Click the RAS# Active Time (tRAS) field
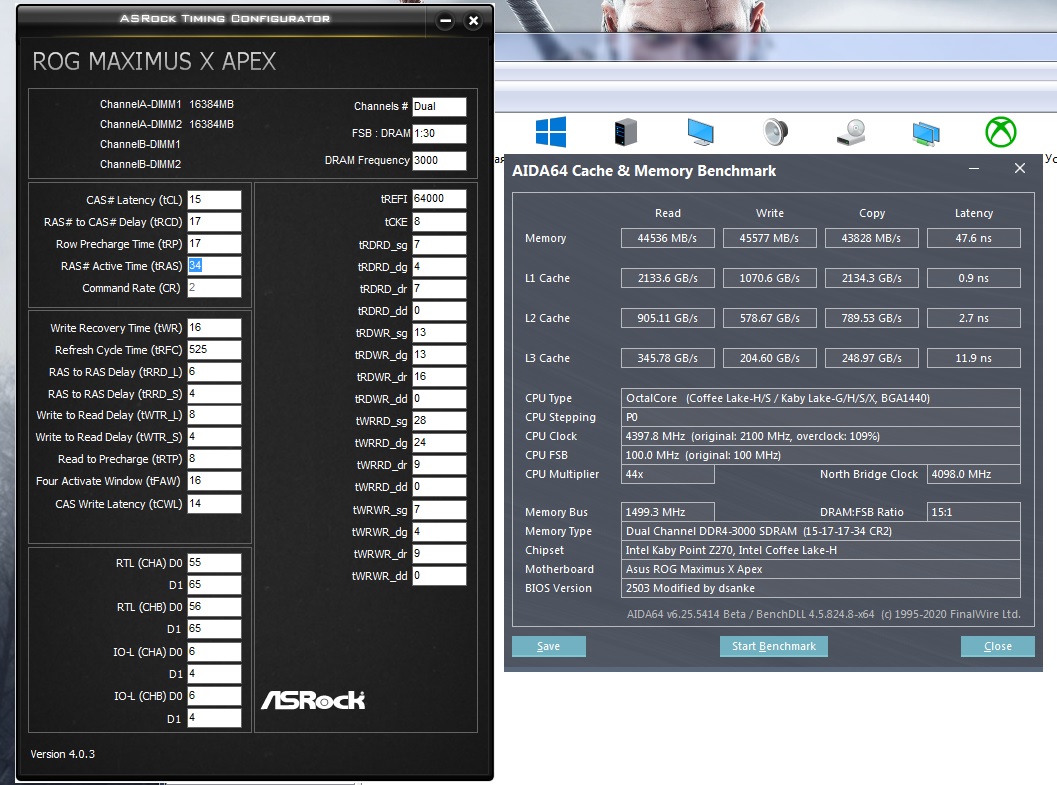 (214, 265)
